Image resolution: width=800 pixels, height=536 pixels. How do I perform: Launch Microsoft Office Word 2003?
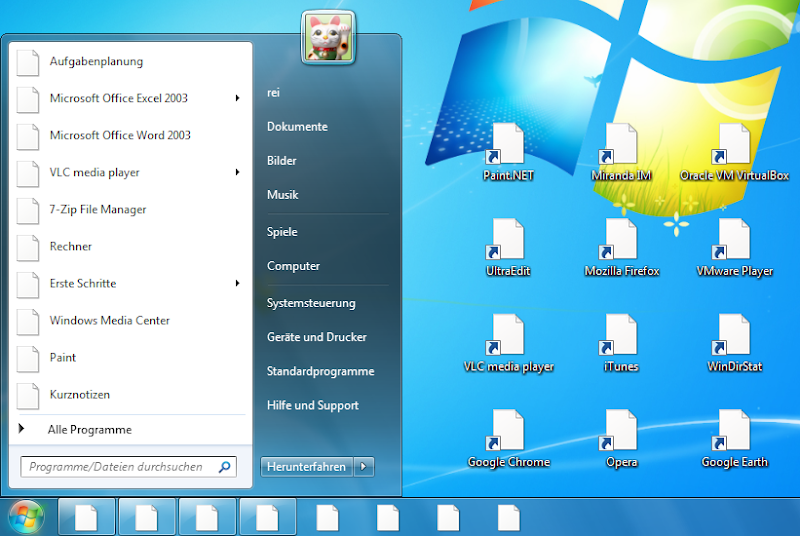(x=131, y=136)
